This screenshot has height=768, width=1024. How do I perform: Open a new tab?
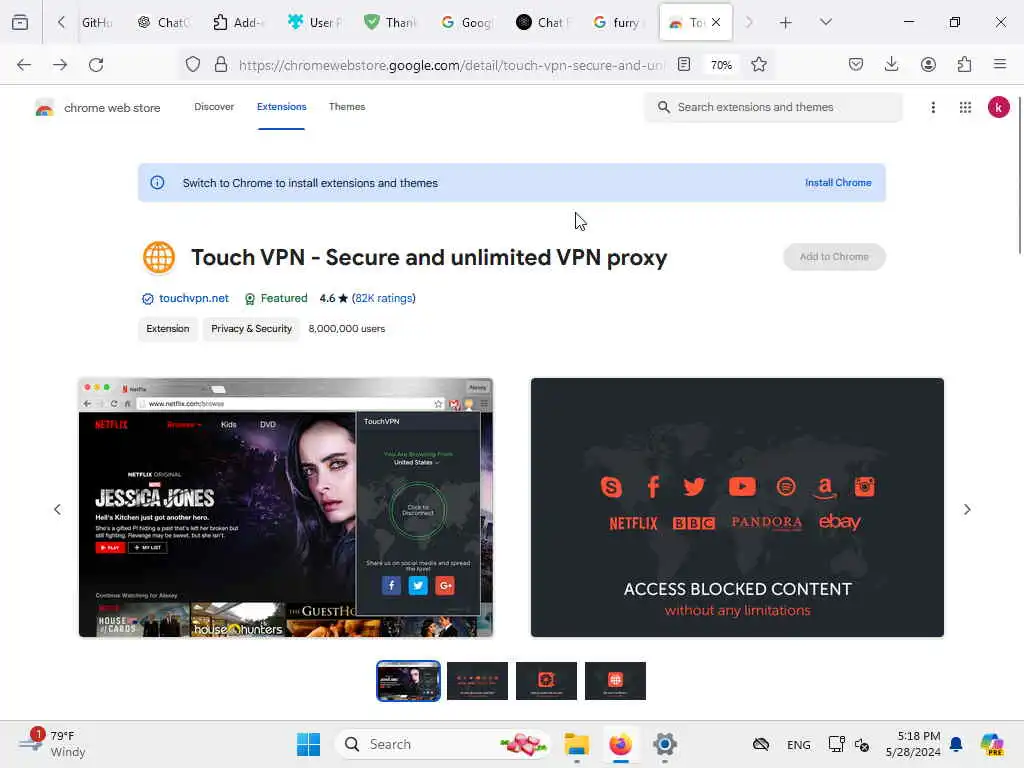point(786,23)
